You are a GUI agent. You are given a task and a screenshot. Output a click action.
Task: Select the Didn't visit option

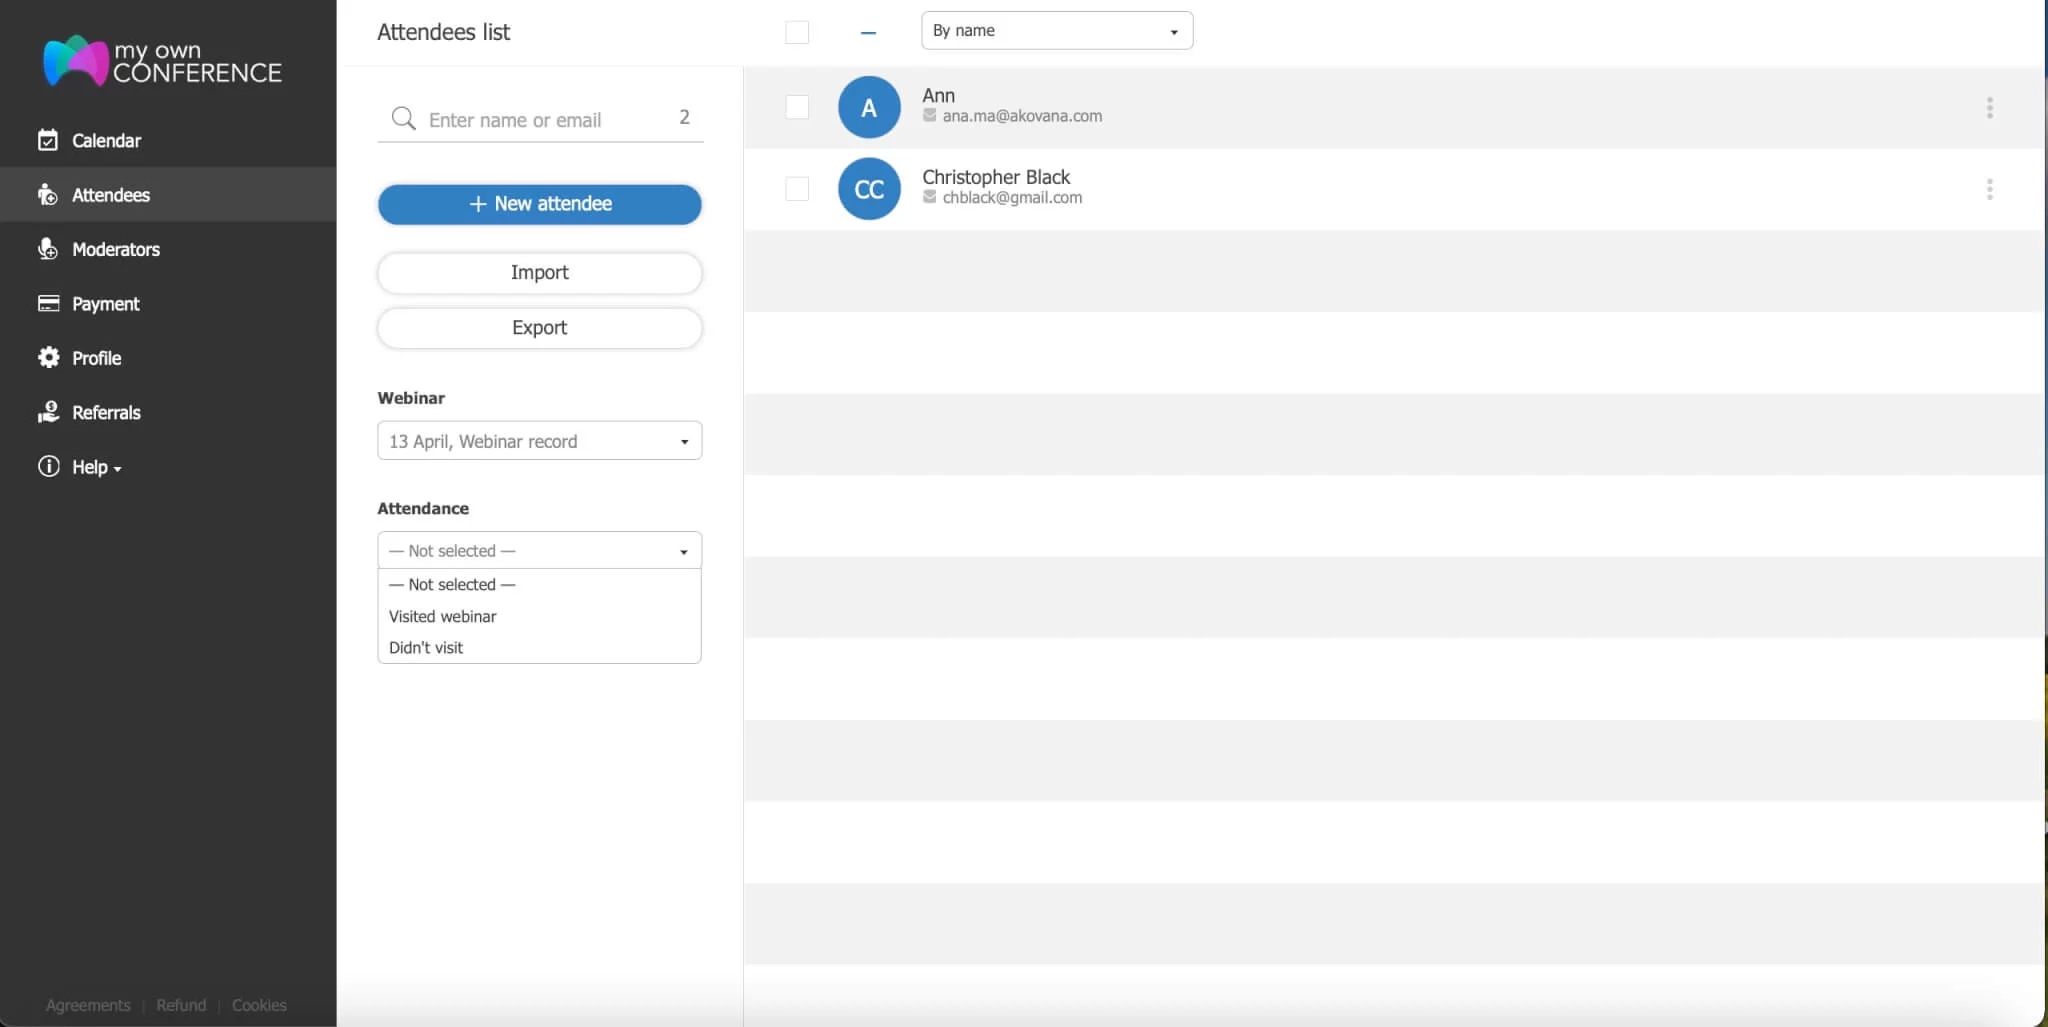point(426,647)
